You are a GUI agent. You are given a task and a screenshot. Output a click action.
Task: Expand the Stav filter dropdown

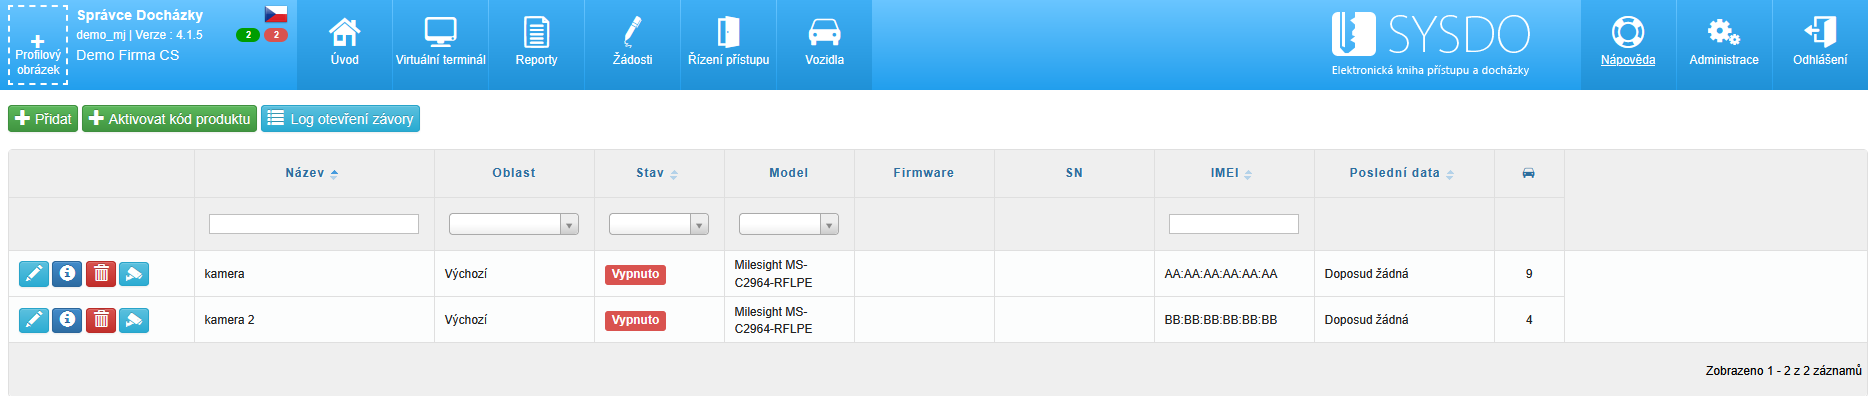[659, 224]
